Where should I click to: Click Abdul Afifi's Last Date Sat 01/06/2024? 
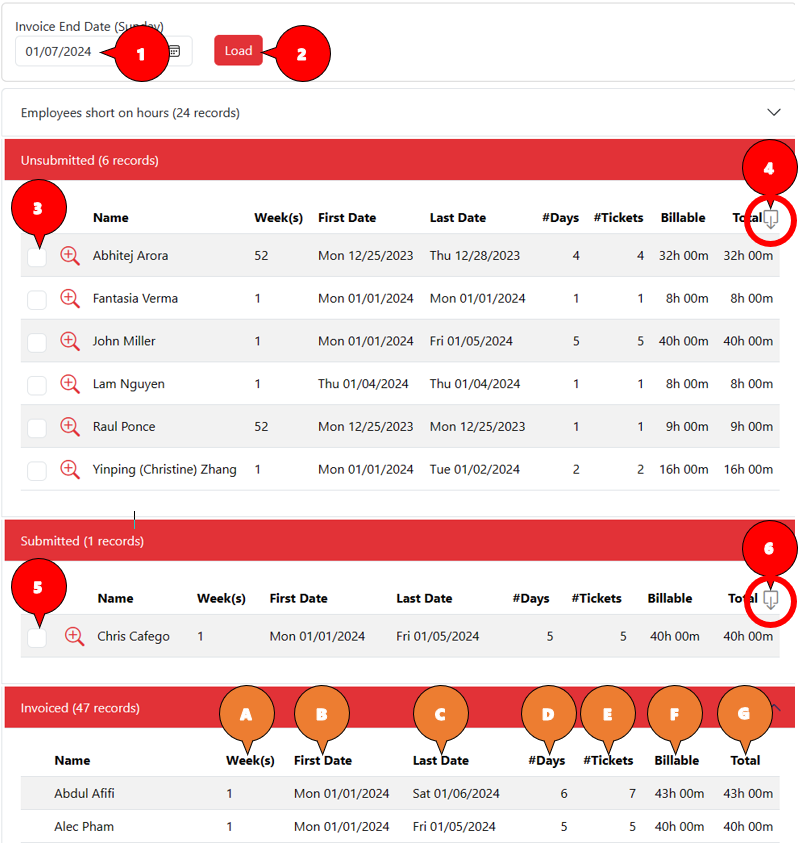[456, 794]
